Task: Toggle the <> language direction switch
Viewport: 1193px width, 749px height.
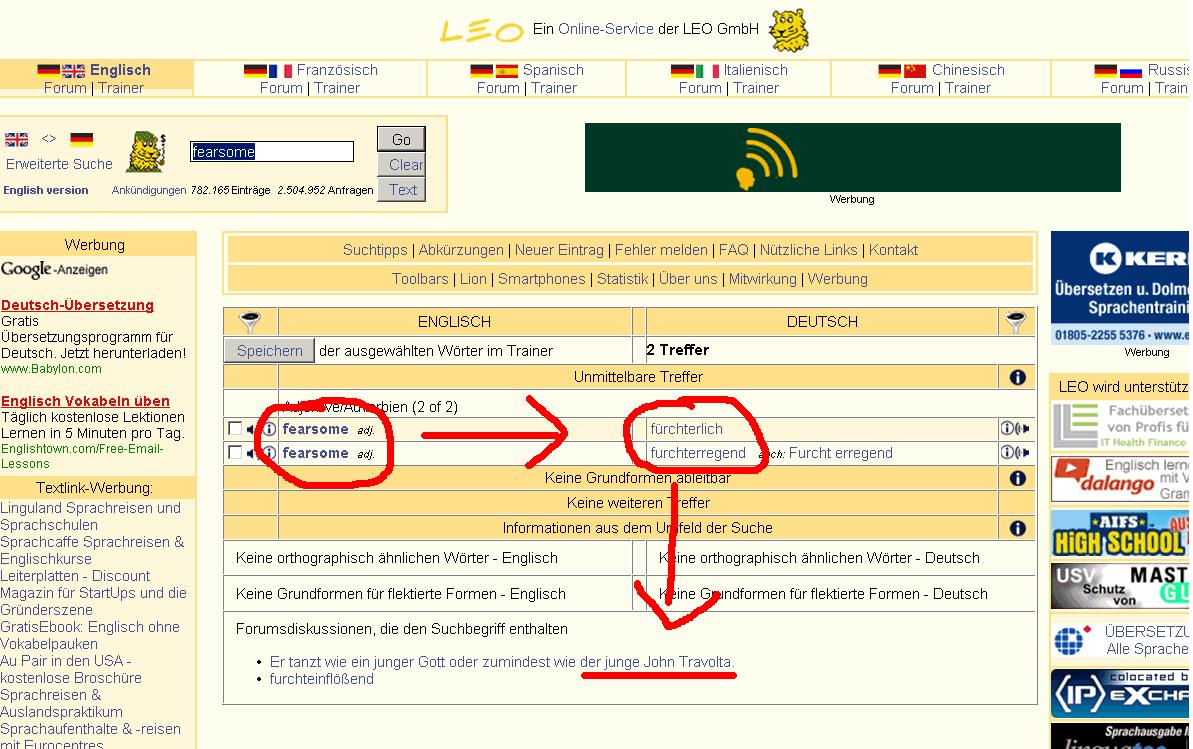Action: pyautogui.click(x=49, y=139)
